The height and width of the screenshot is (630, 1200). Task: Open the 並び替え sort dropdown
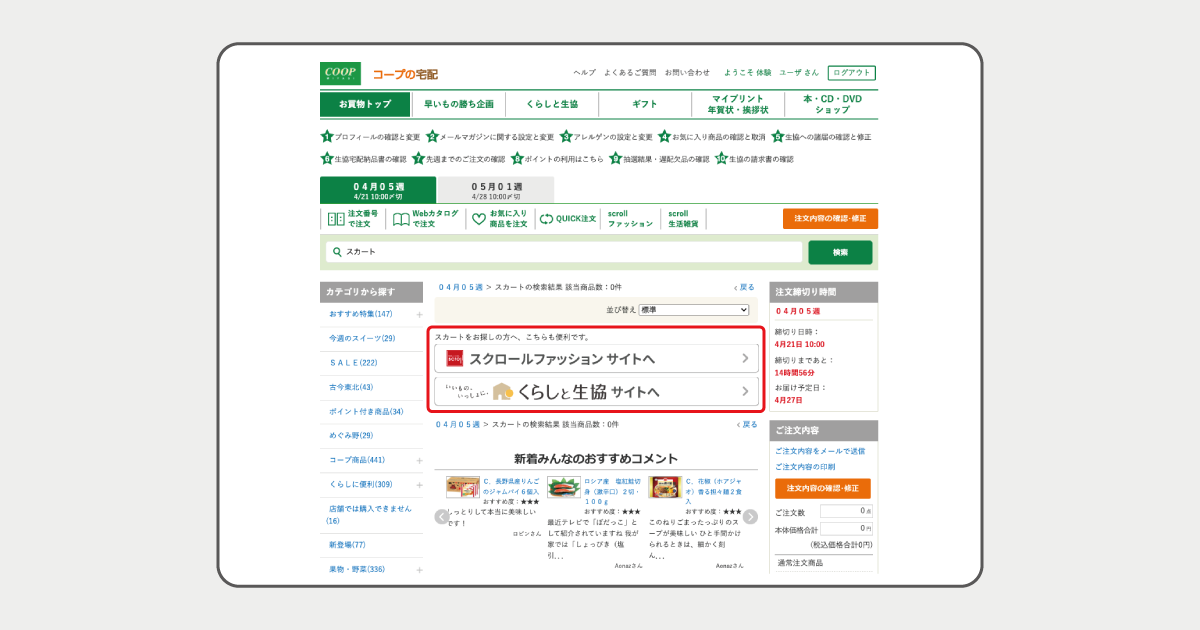coord(694,311)
